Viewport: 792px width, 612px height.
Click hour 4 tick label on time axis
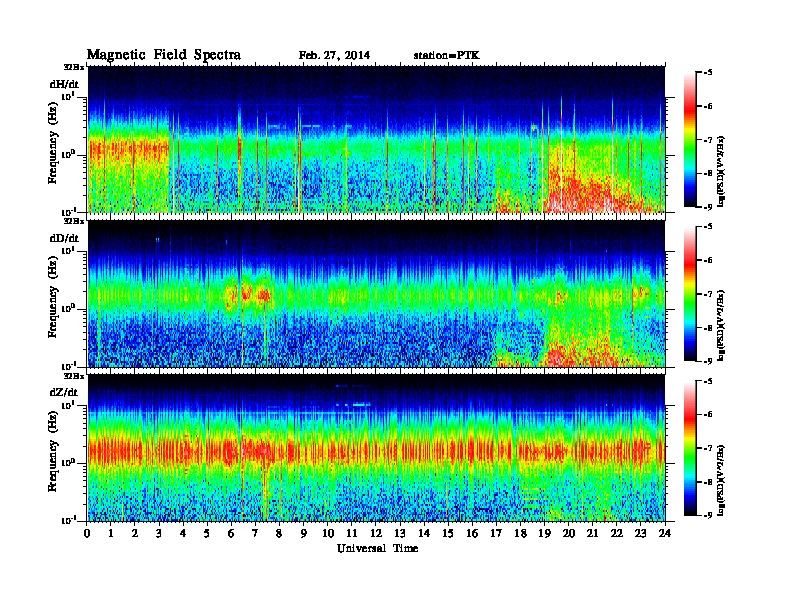coord(183,533)
